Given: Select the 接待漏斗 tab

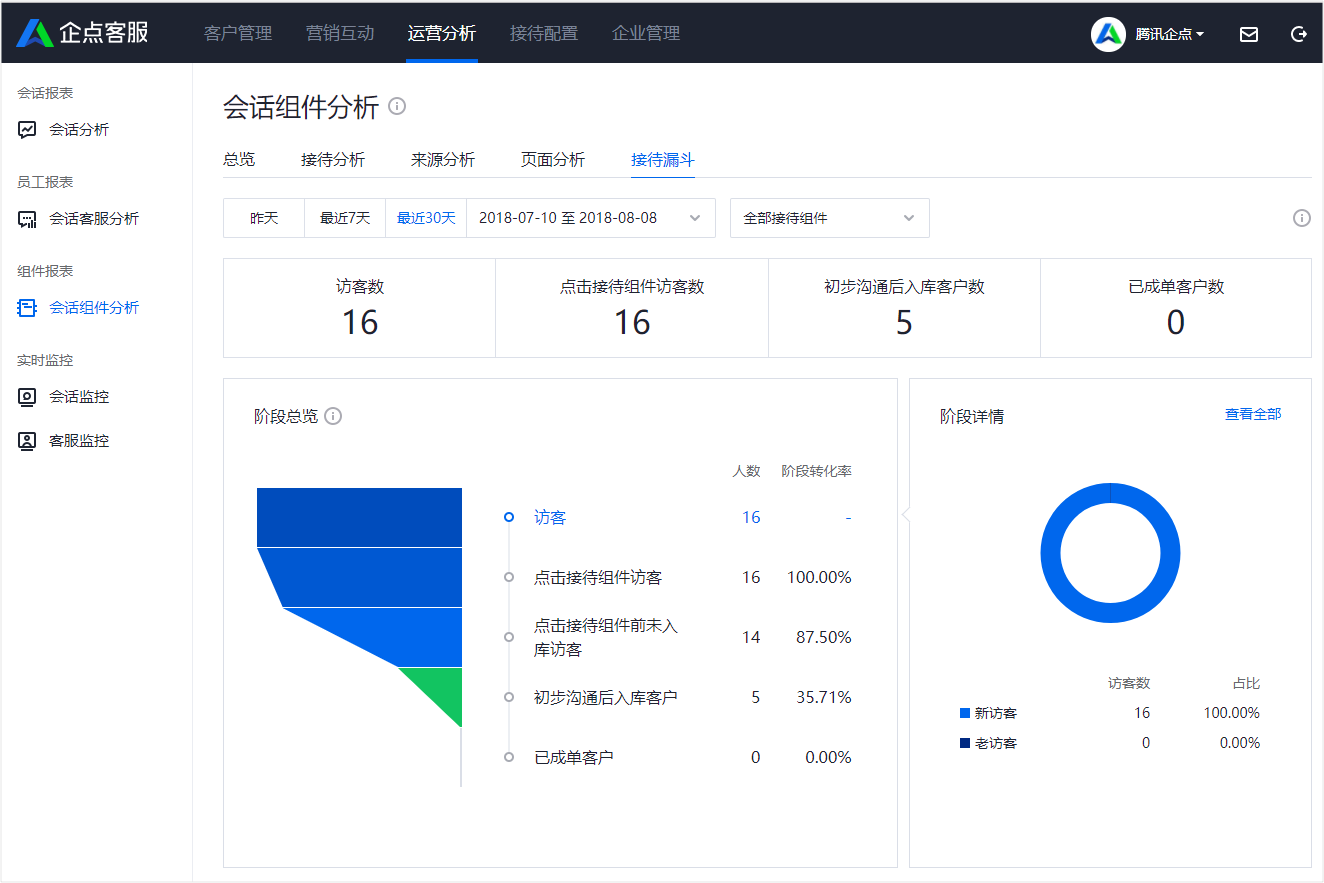Looking at the screenshot, I should pyautogui.click(x=663, y=160).
